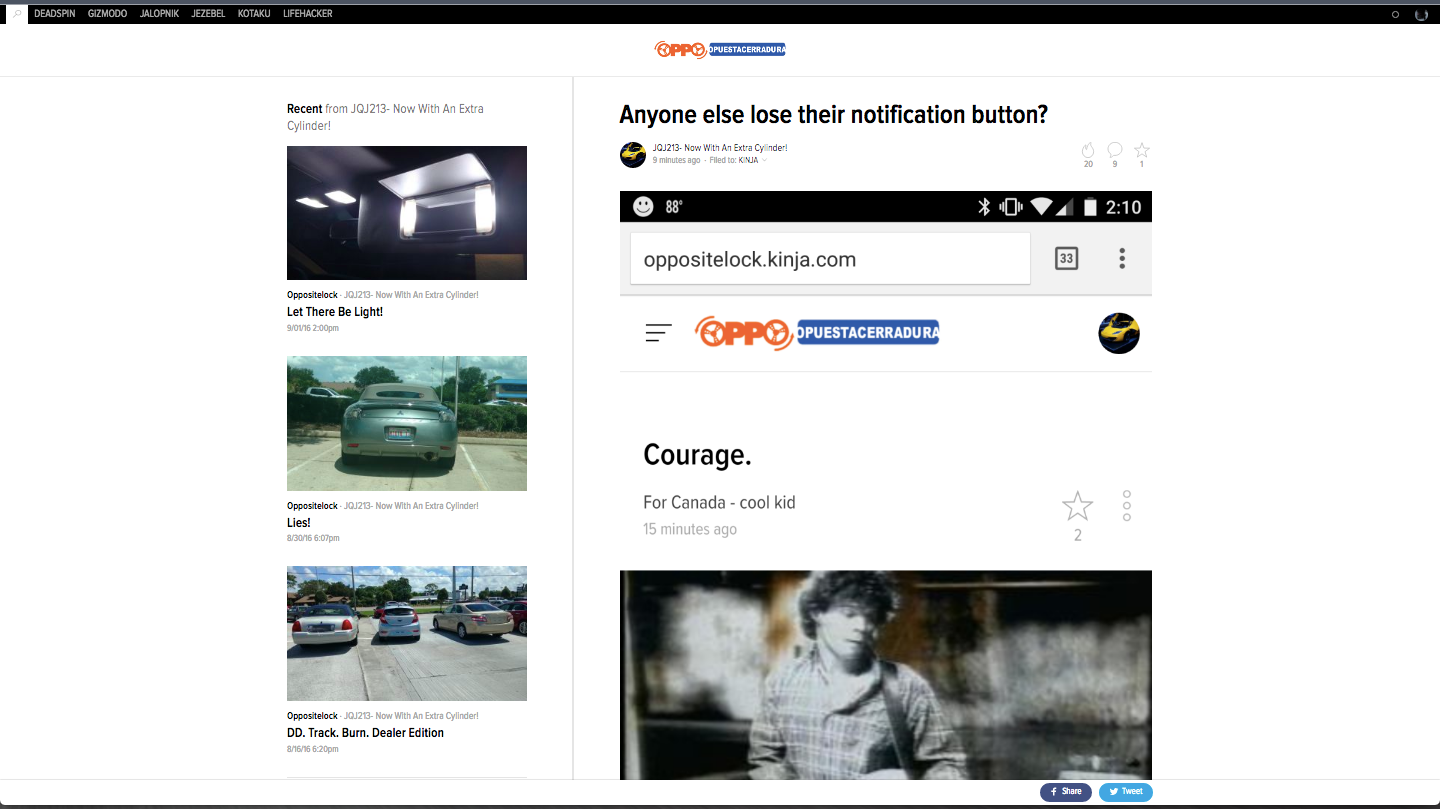Open the 'Let There Be Light!' thumbnail
Image resolution: width=1440 pixels, height=809 pixels.
[407, 213]
